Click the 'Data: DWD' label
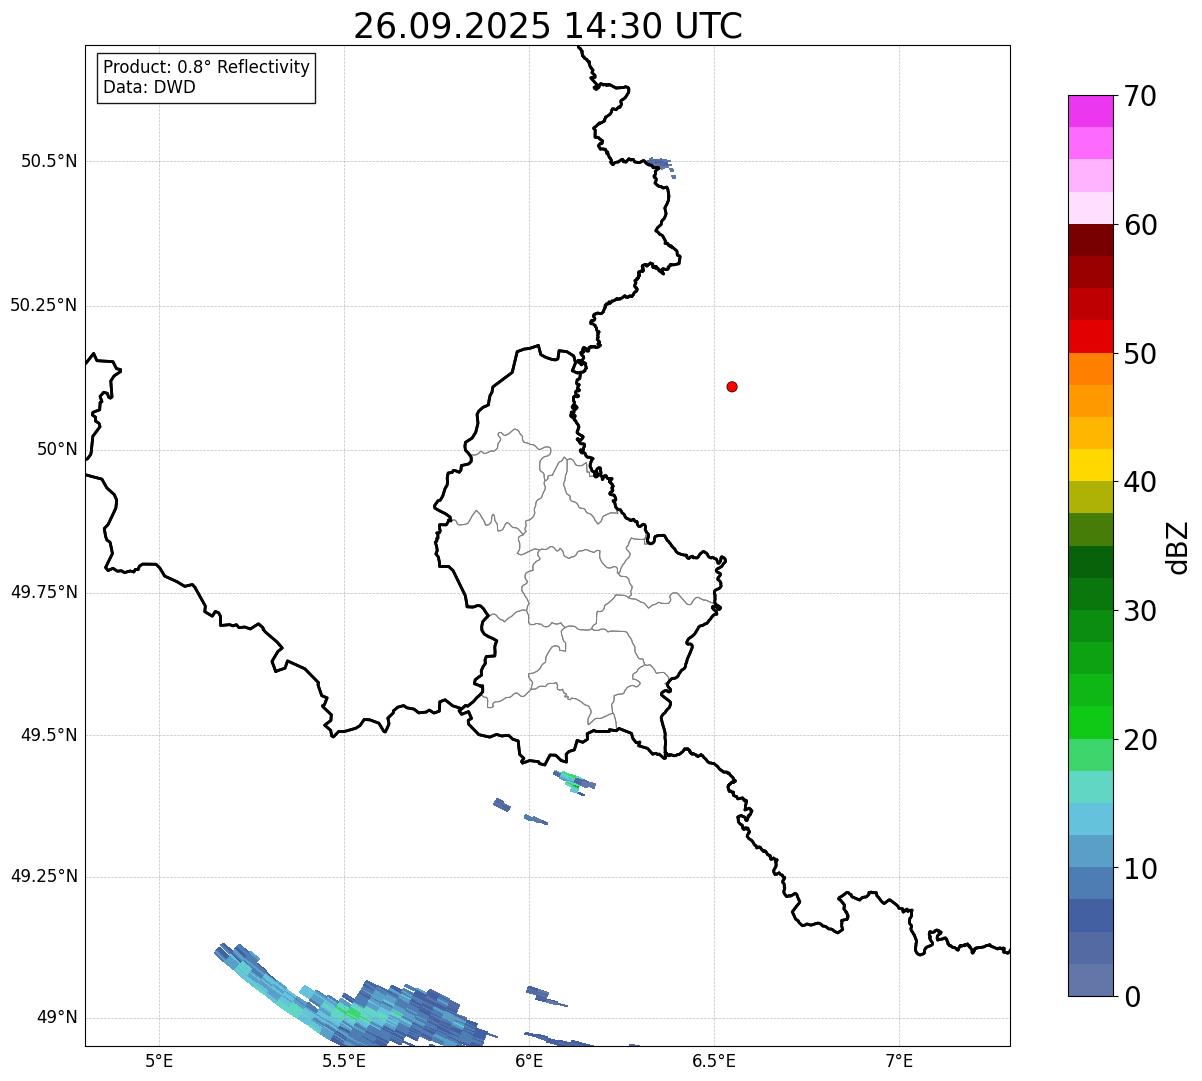This screenshot has width=1202, height=1081. [x=150, y=87]
